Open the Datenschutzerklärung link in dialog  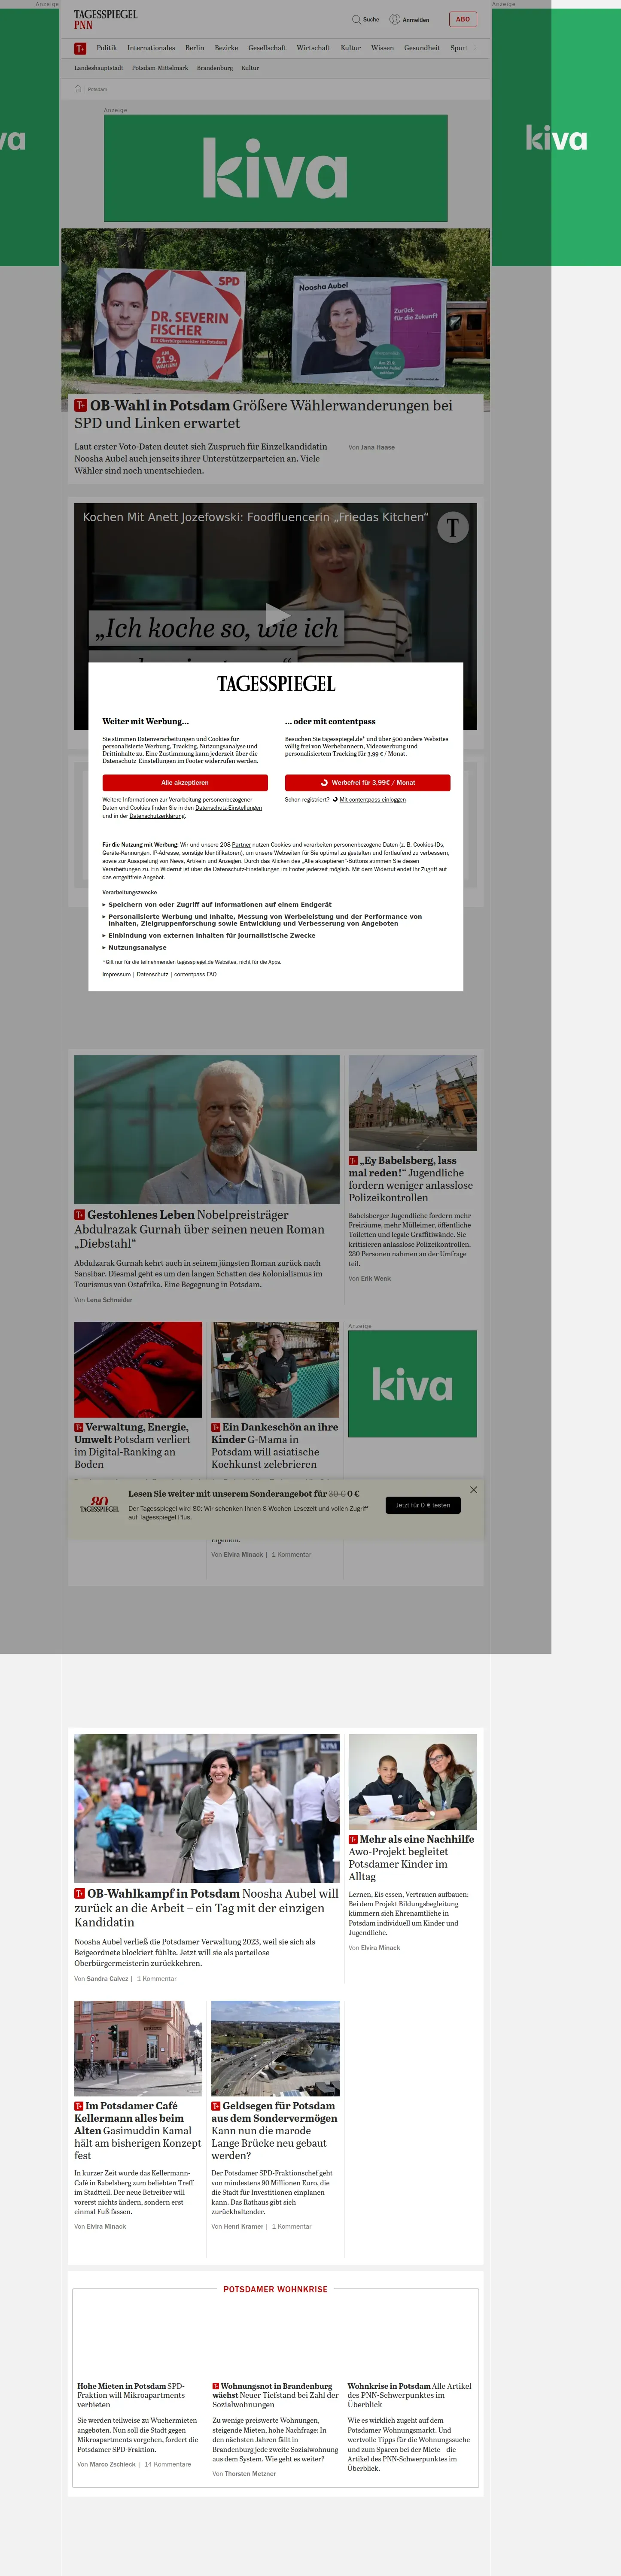point(157,816)
